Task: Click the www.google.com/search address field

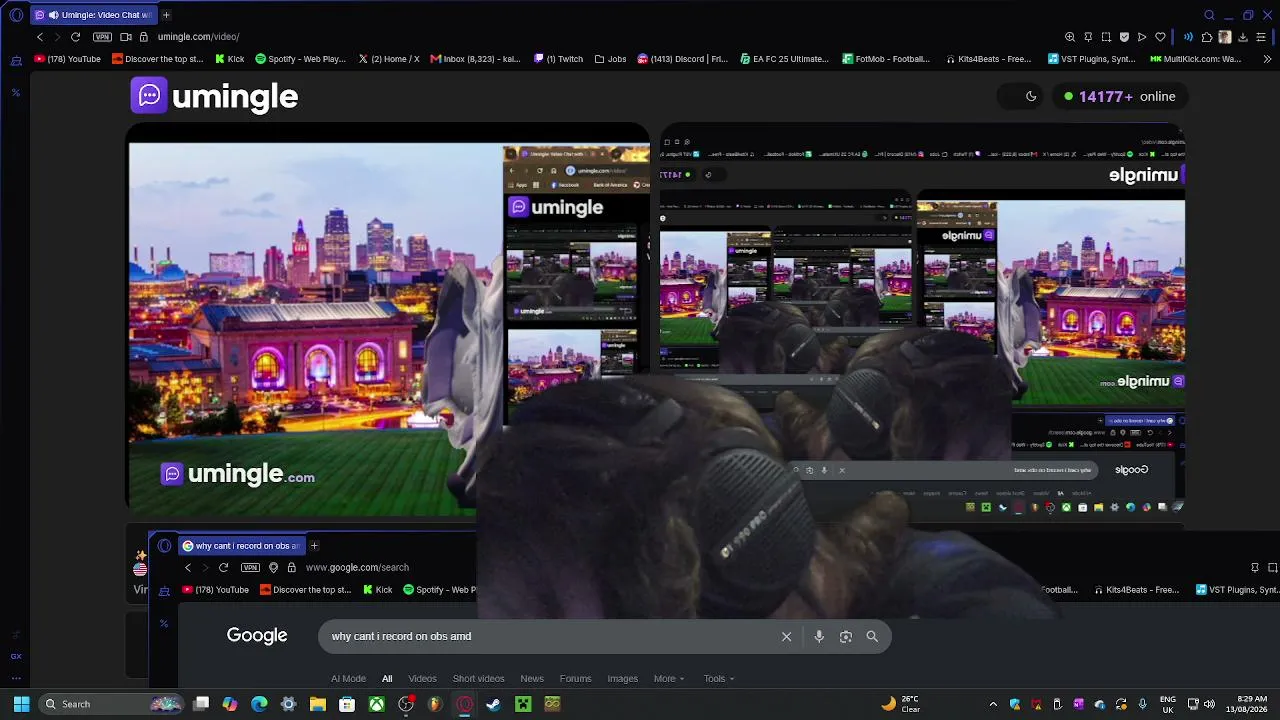Action: click(357, 567)
